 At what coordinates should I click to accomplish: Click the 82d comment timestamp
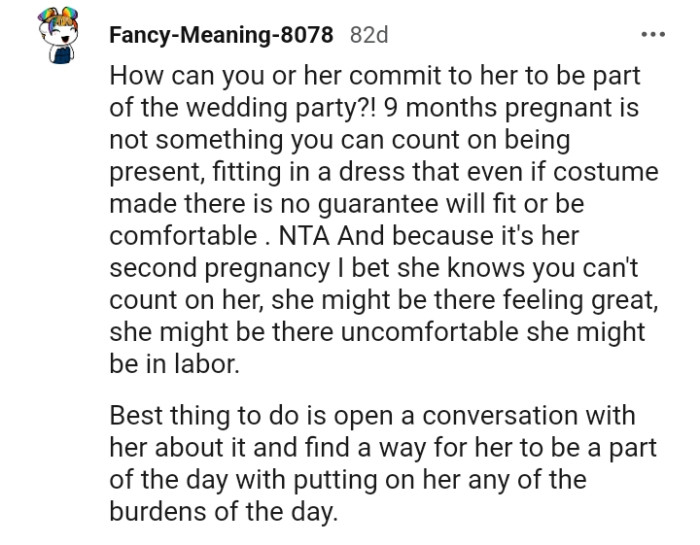click(369, 34)
